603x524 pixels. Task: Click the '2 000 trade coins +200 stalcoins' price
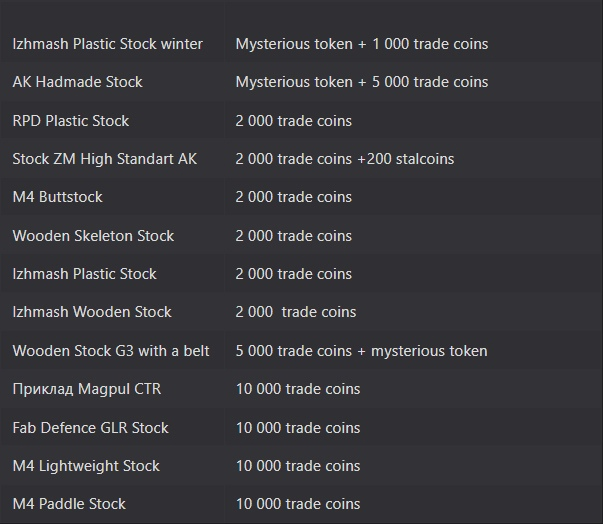point(345,159)
